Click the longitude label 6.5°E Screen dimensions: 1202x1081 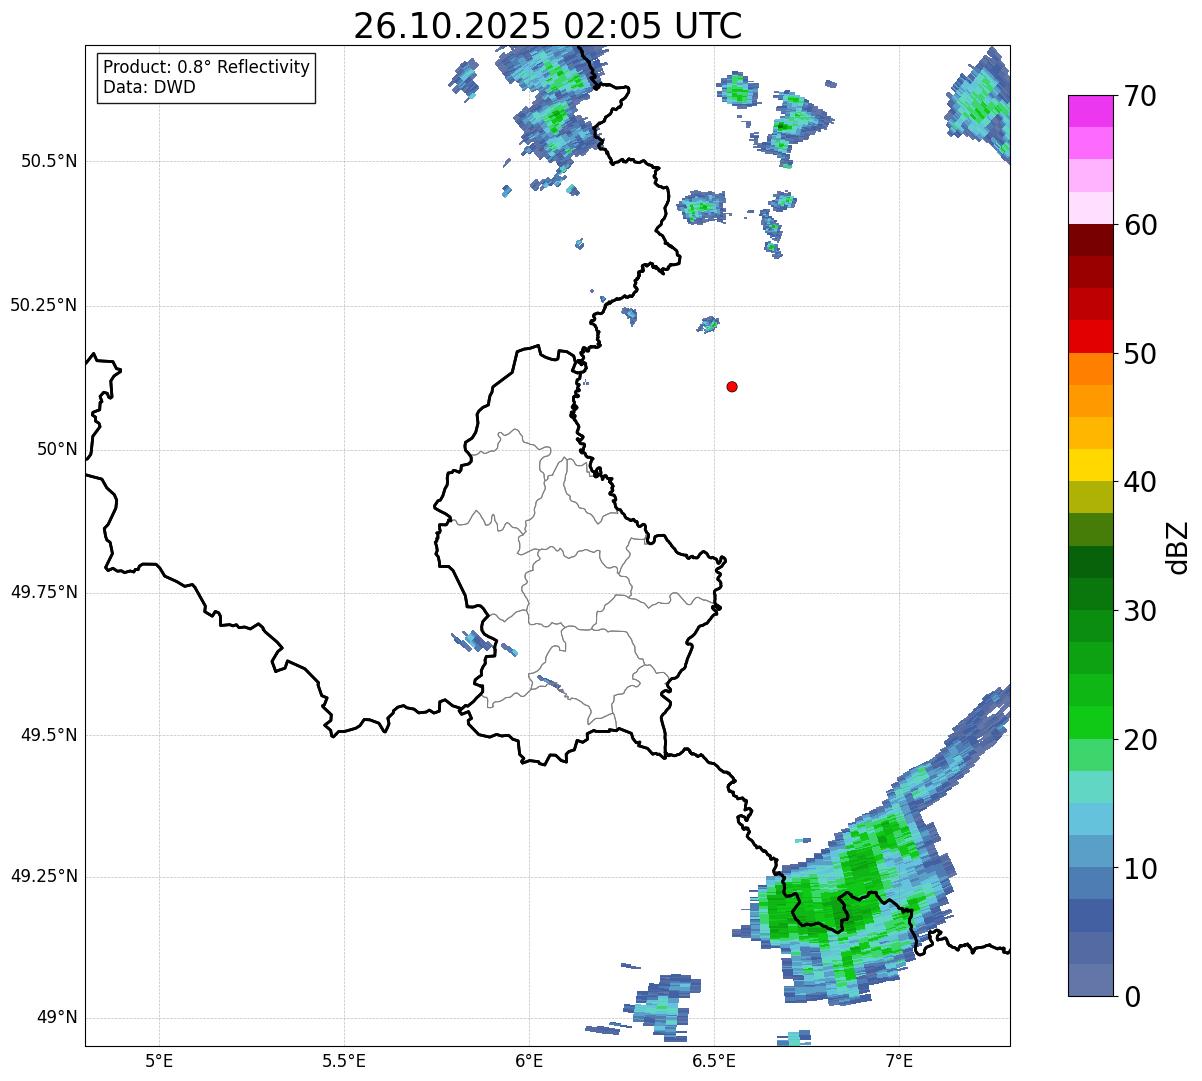pos(714,1060)
